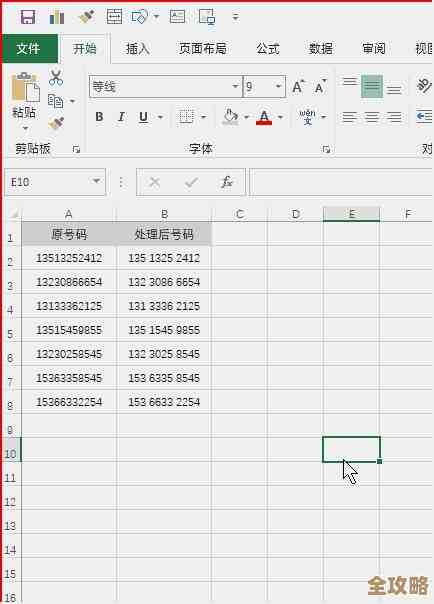434x604 pixels.
Task: Click the text orientation icon
Action: [424, 86]
